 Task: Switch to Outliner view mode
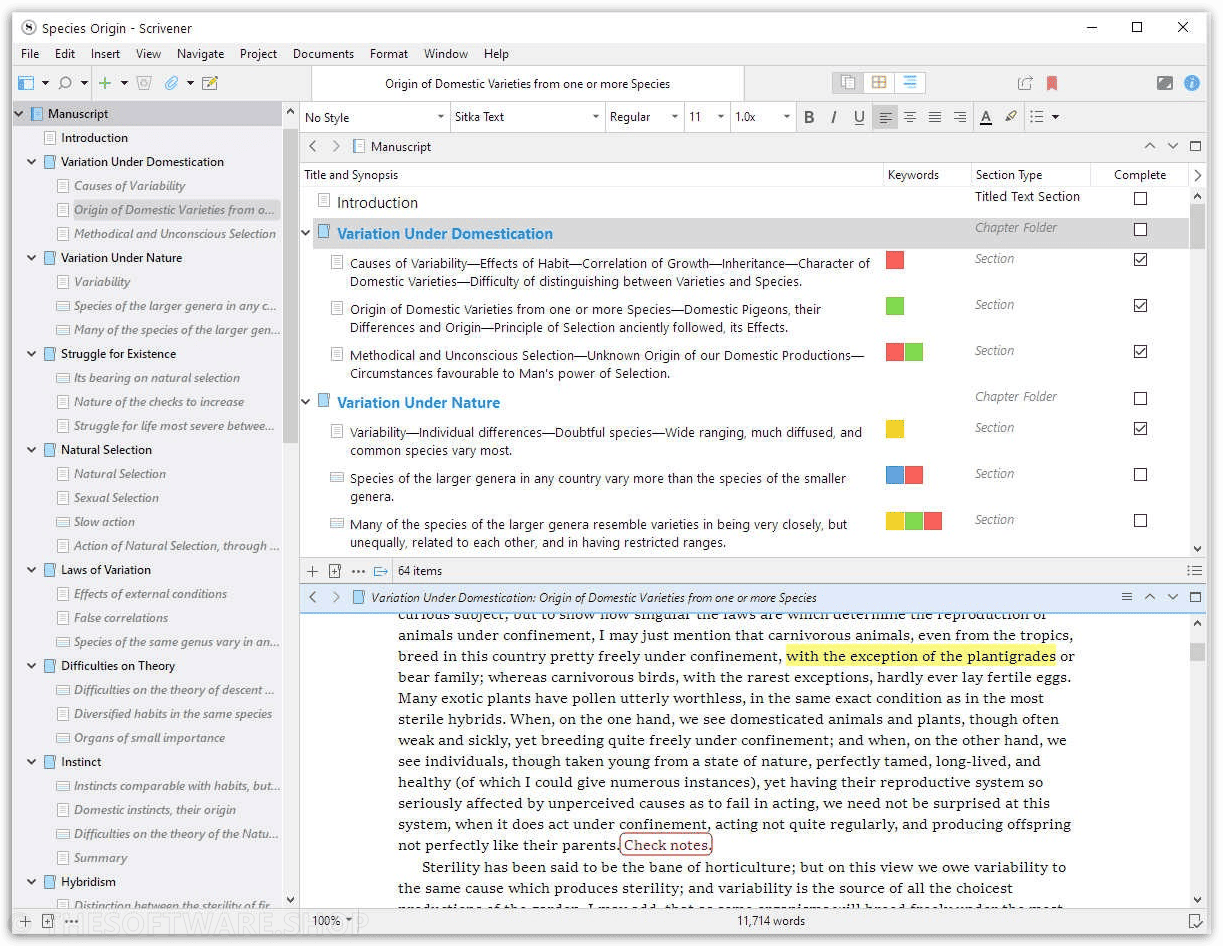pos(910,83)
